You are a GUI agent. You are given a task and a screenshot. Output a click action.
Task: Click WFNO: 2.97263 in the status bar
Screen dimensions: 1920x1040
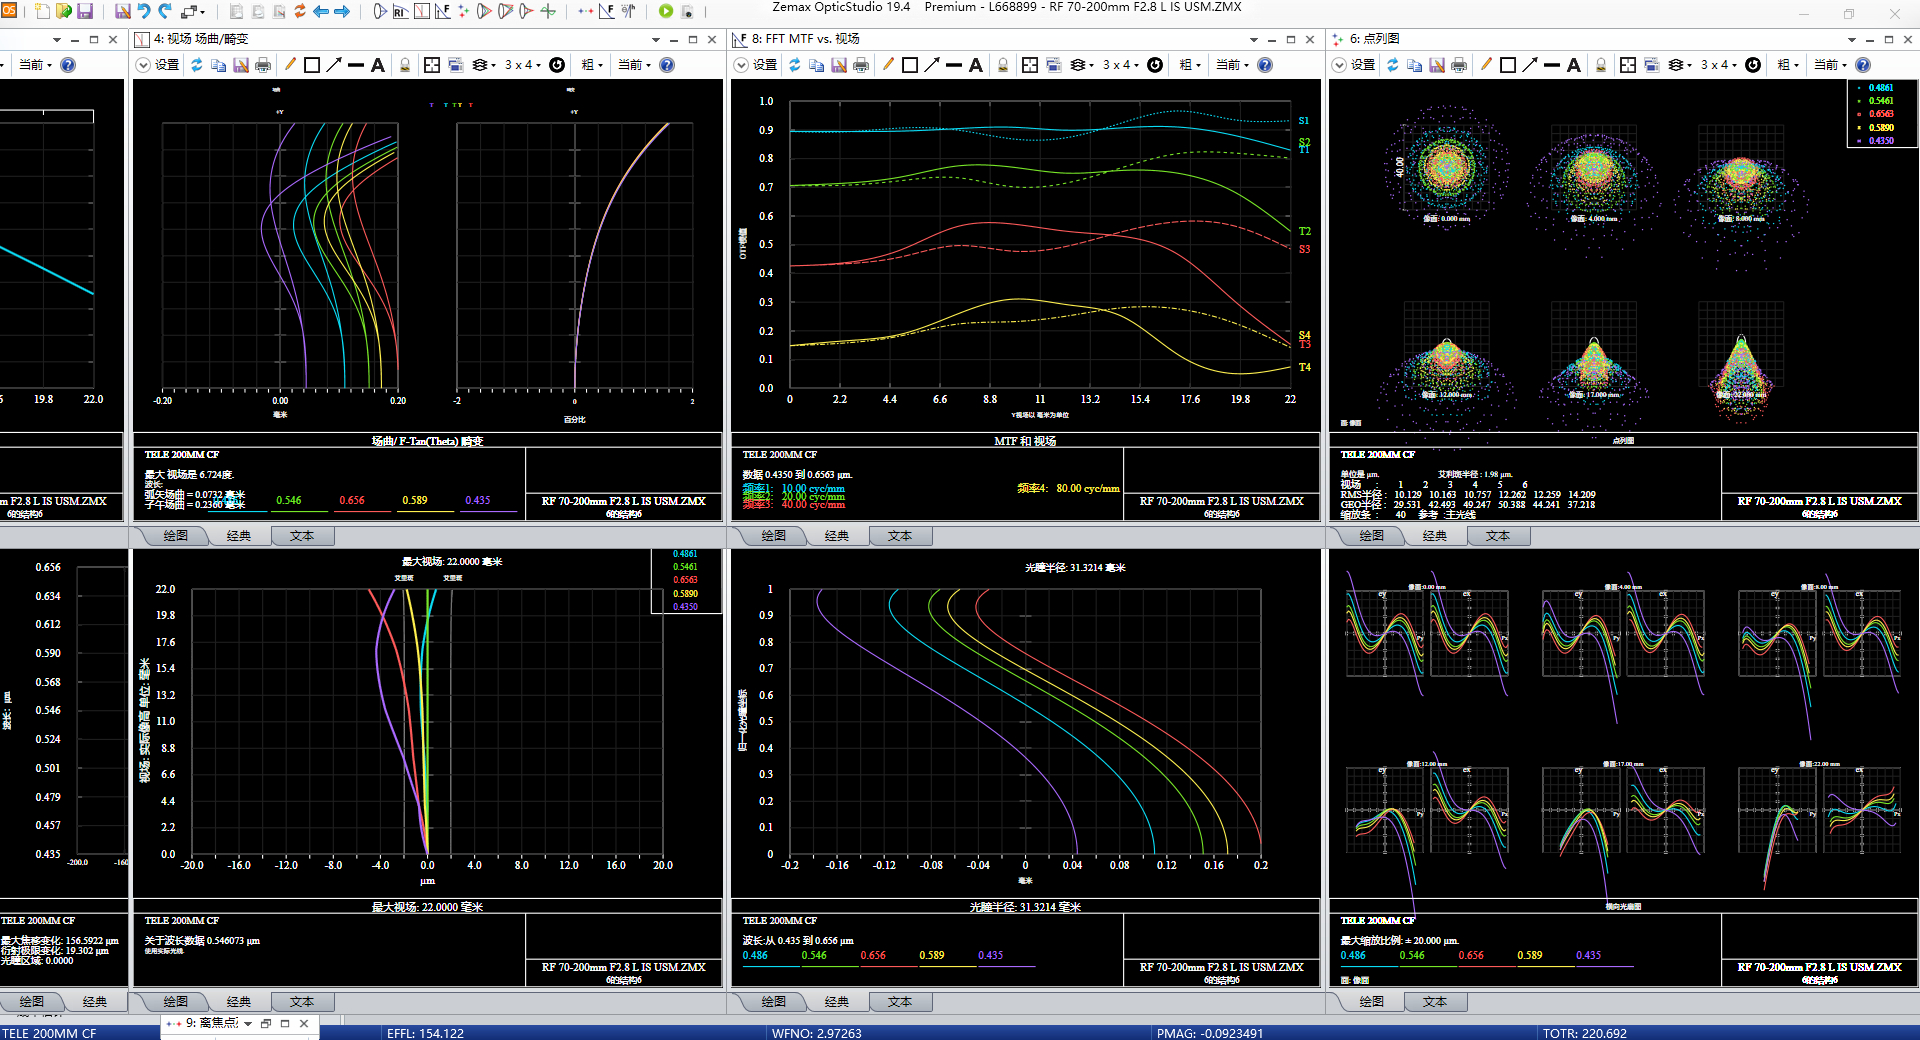(816, 1033)
